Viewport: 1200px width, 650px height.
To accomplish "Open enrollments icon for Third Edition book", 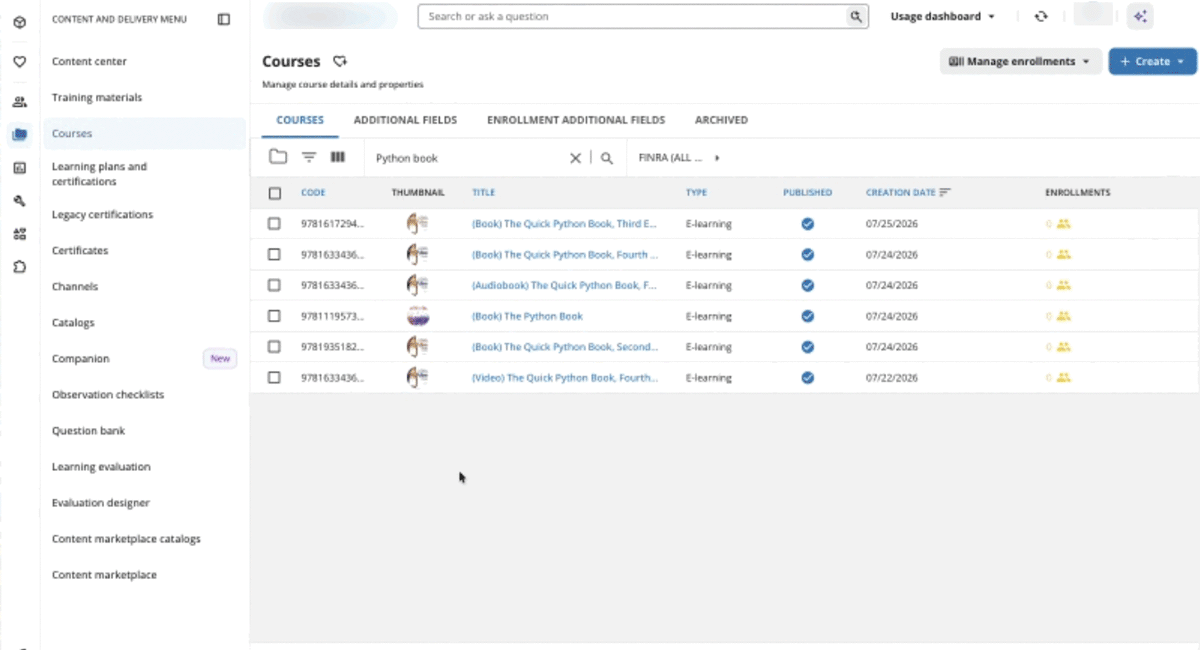I will click(x=1064, y=224).
